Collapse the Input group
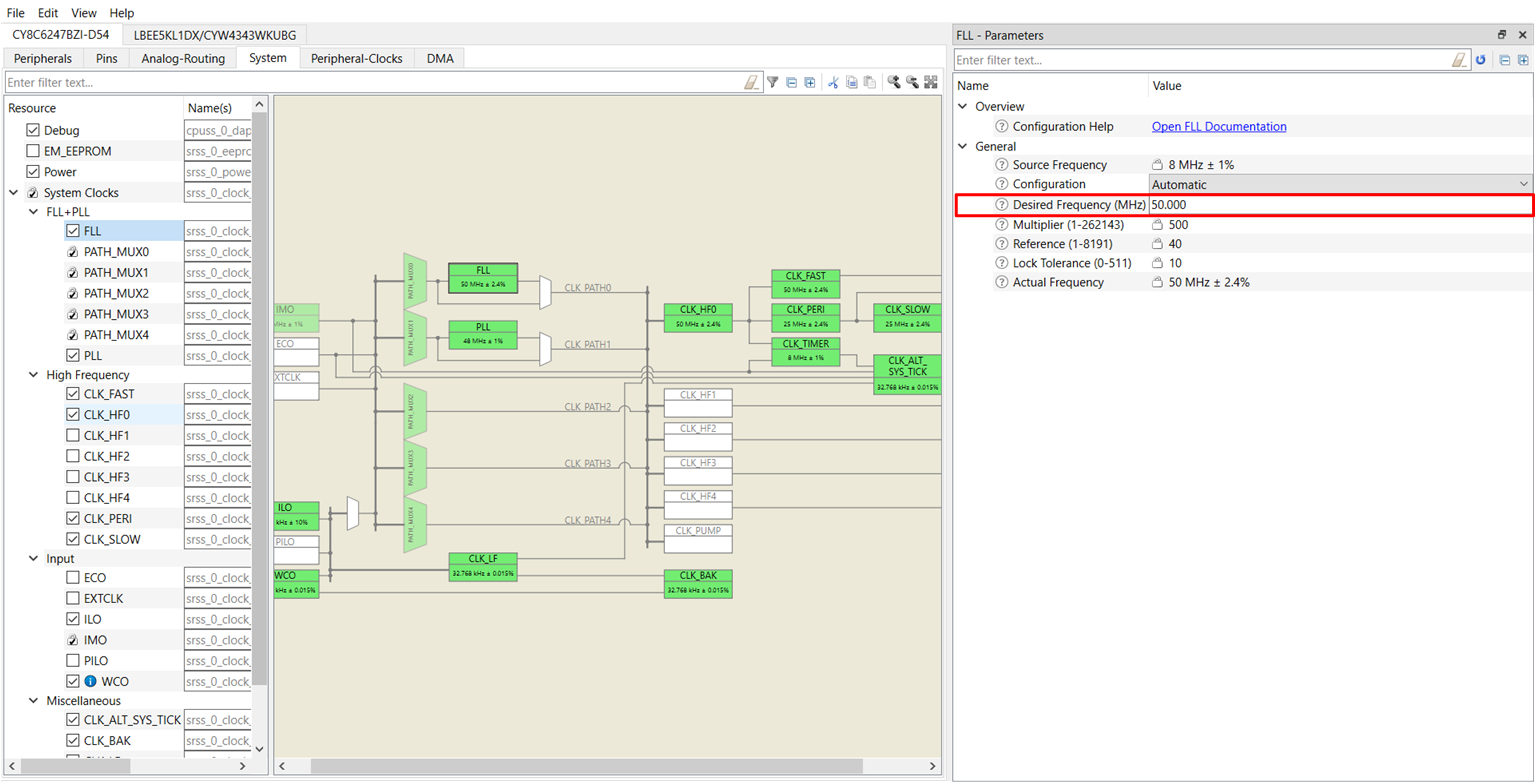This screenshot has width=1536, height=783. (x=33, y=558)
